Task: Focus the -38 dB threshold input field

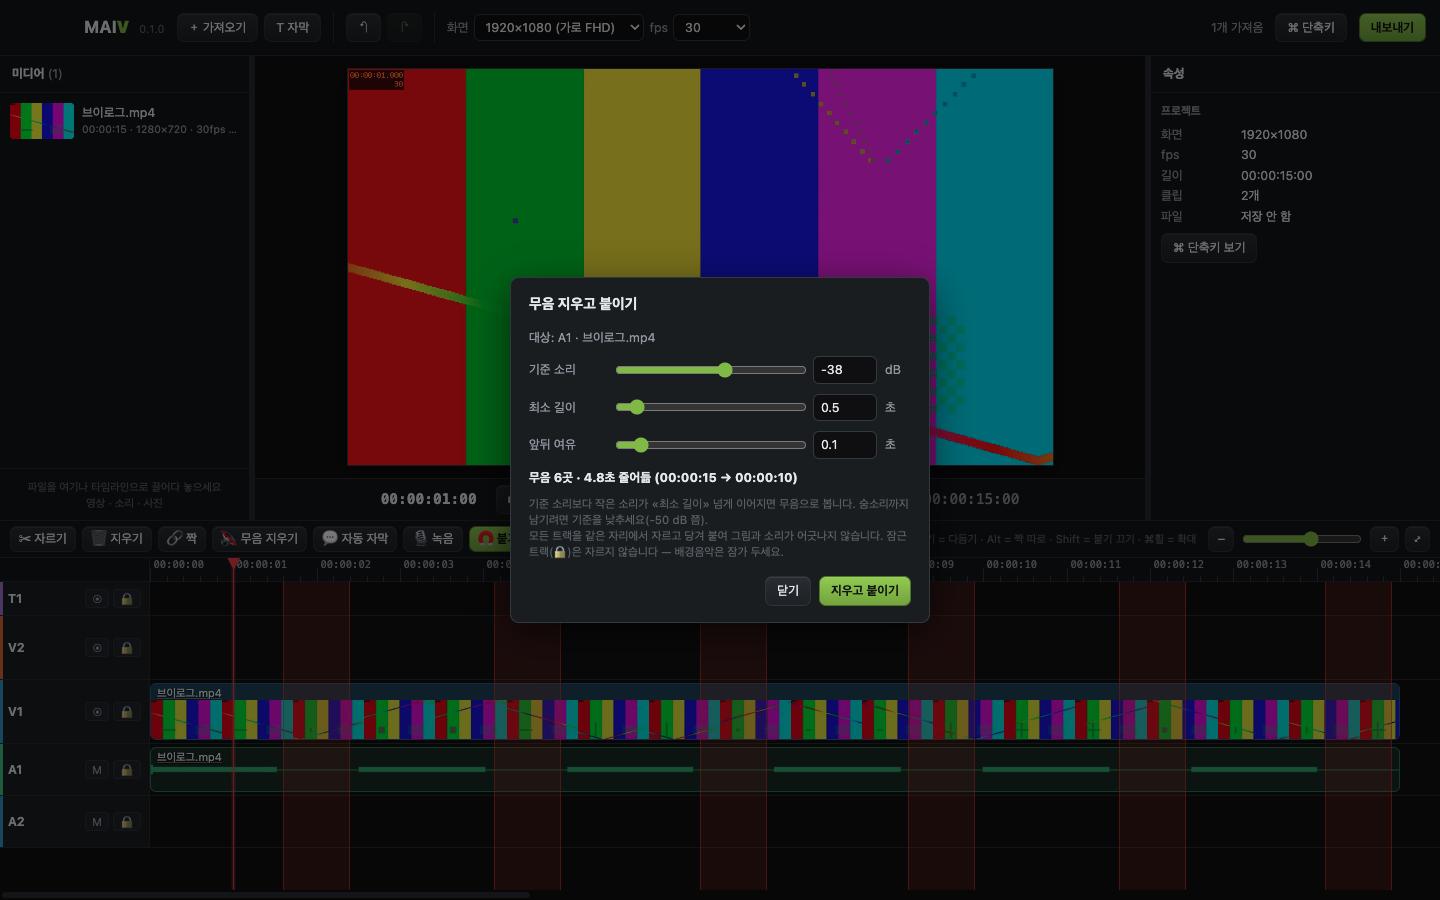Action: coord(845,370)
